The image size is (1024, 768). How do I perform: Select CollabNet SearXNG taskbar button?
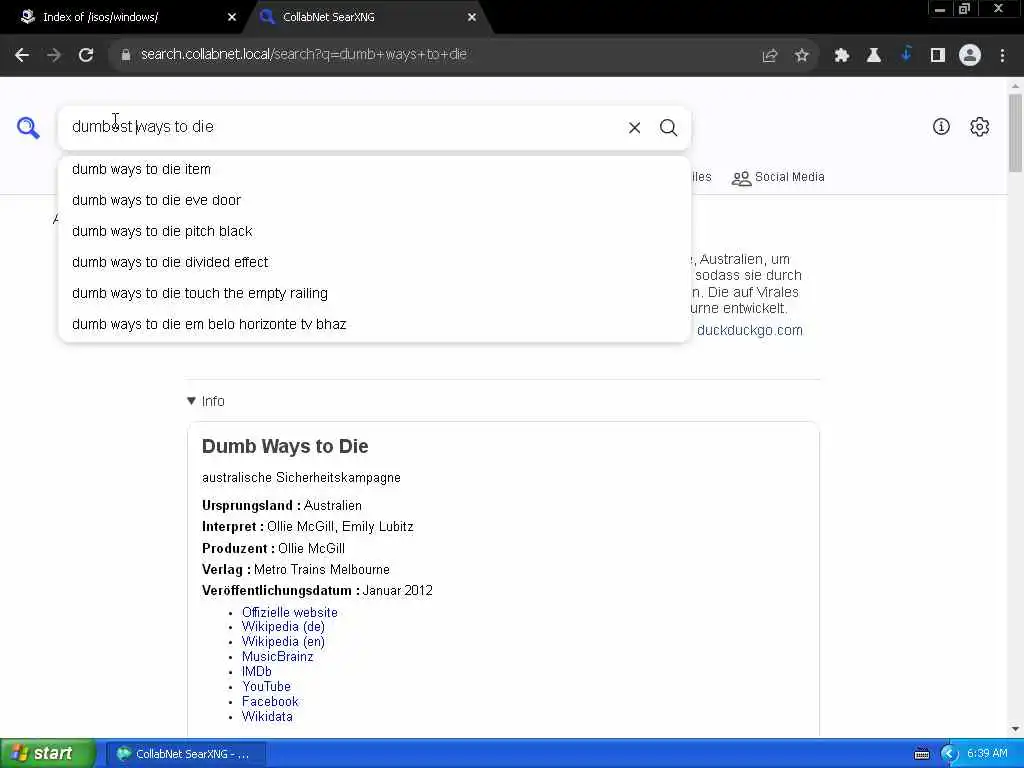click(x=185, y=754)
